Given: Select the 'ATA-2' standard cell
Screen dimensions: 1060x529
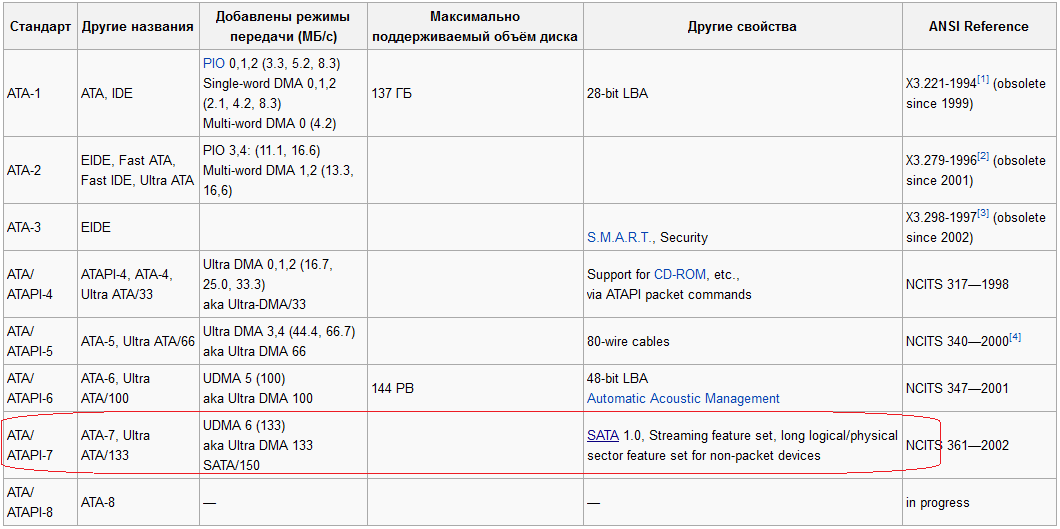Looking at the screenshot, I should [40, 170].
